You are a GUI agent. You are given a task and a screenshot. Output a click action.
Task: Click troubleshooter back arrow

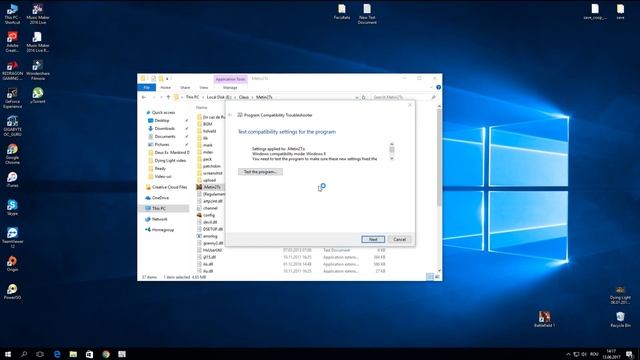pos(230,115)
